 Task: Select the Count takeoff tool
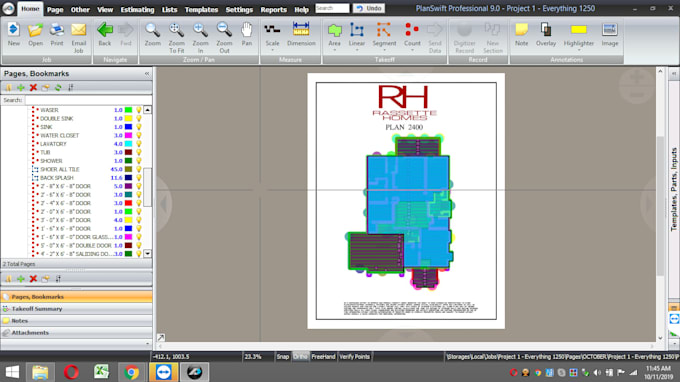[x=412, y=35]
